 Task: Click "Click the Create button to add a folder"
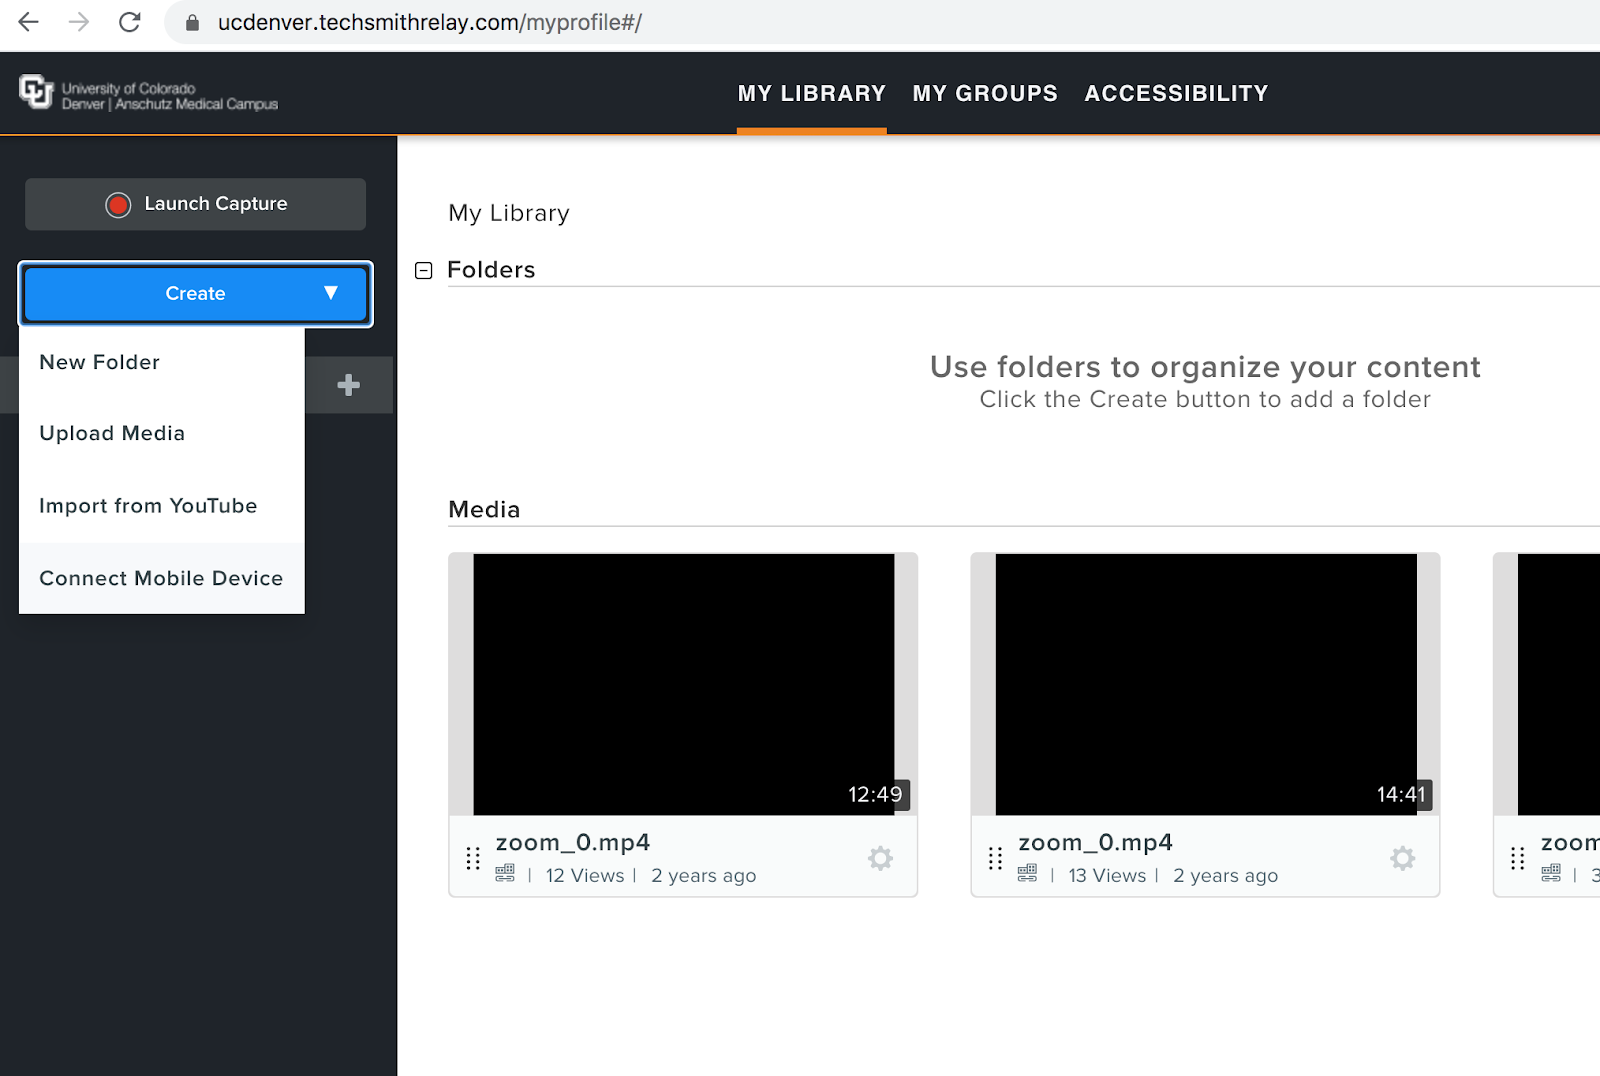coord(1205,400)
